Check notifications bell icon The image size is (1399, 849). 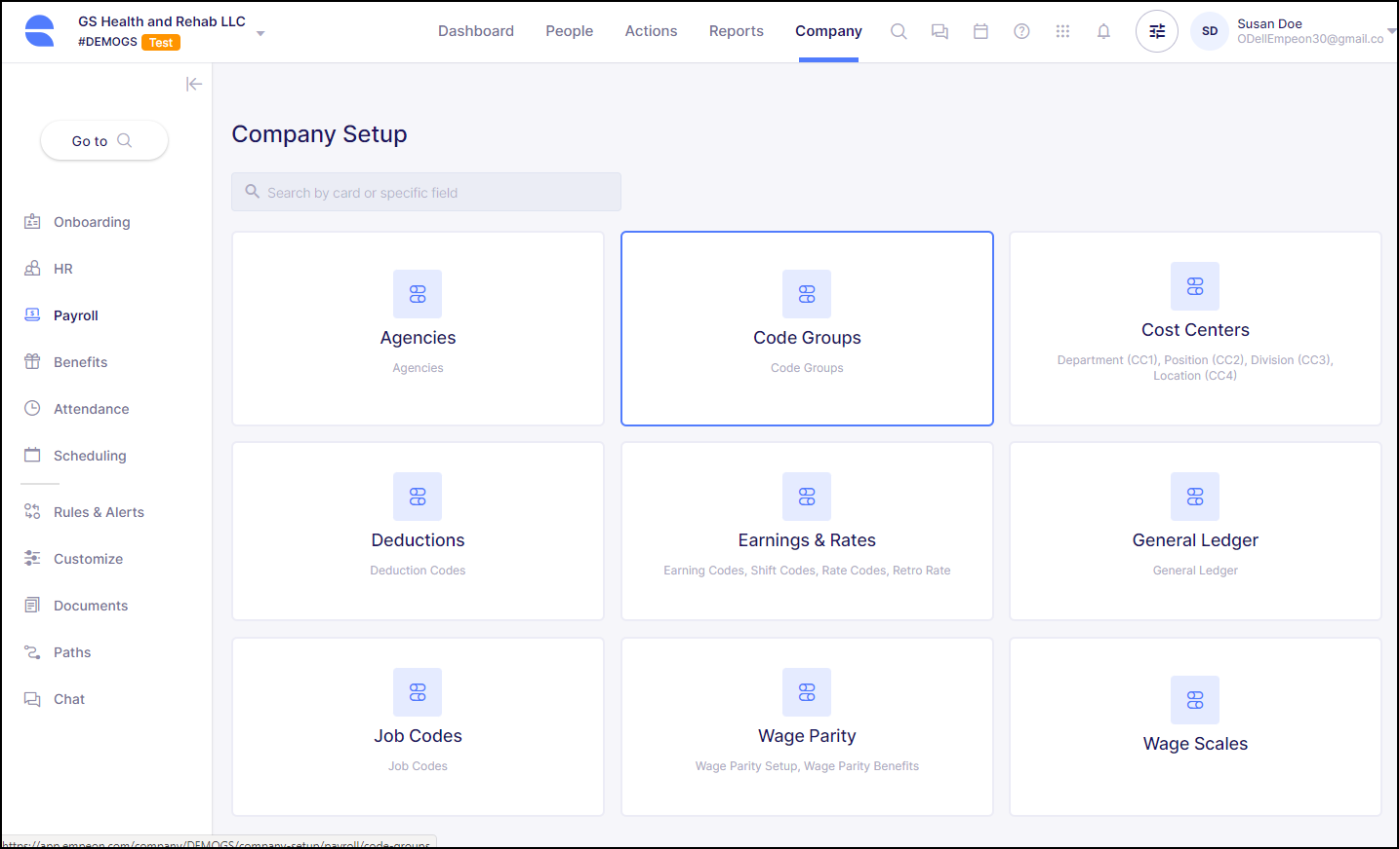1103,31
